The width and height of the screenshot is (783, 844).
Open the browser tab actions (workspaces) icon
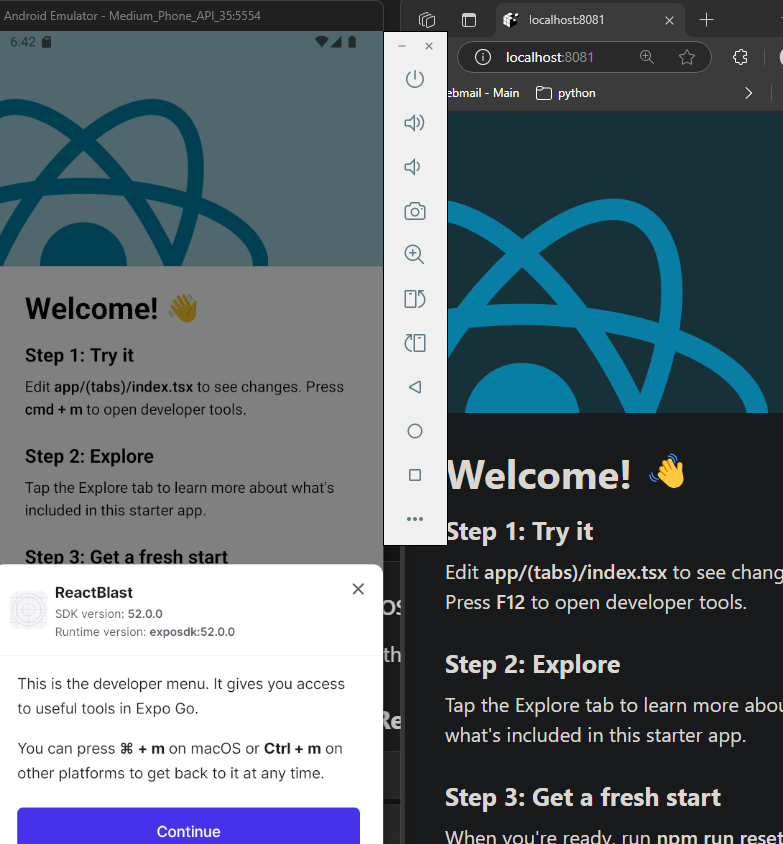427,20
